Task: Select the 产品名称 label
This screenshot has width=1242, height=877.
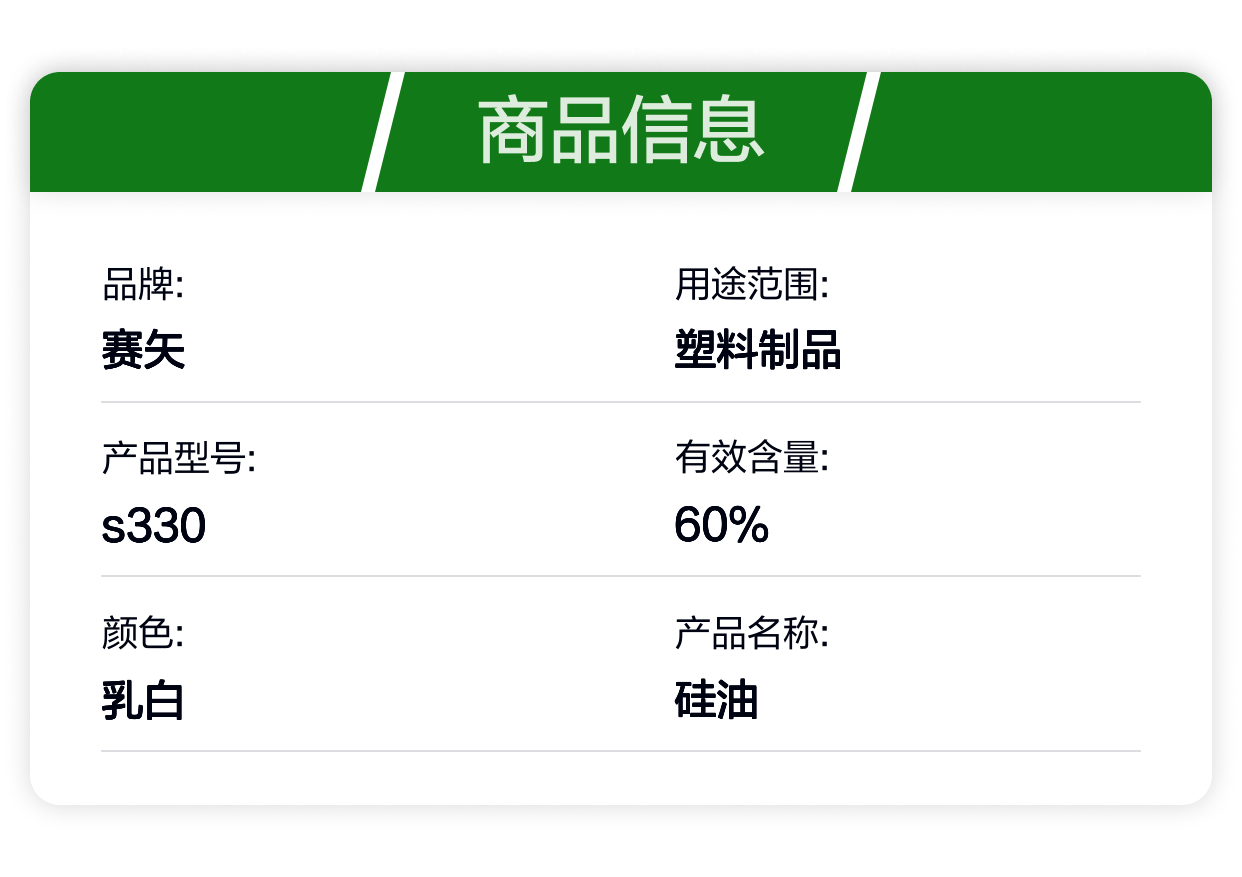Action: pos(752,634)
